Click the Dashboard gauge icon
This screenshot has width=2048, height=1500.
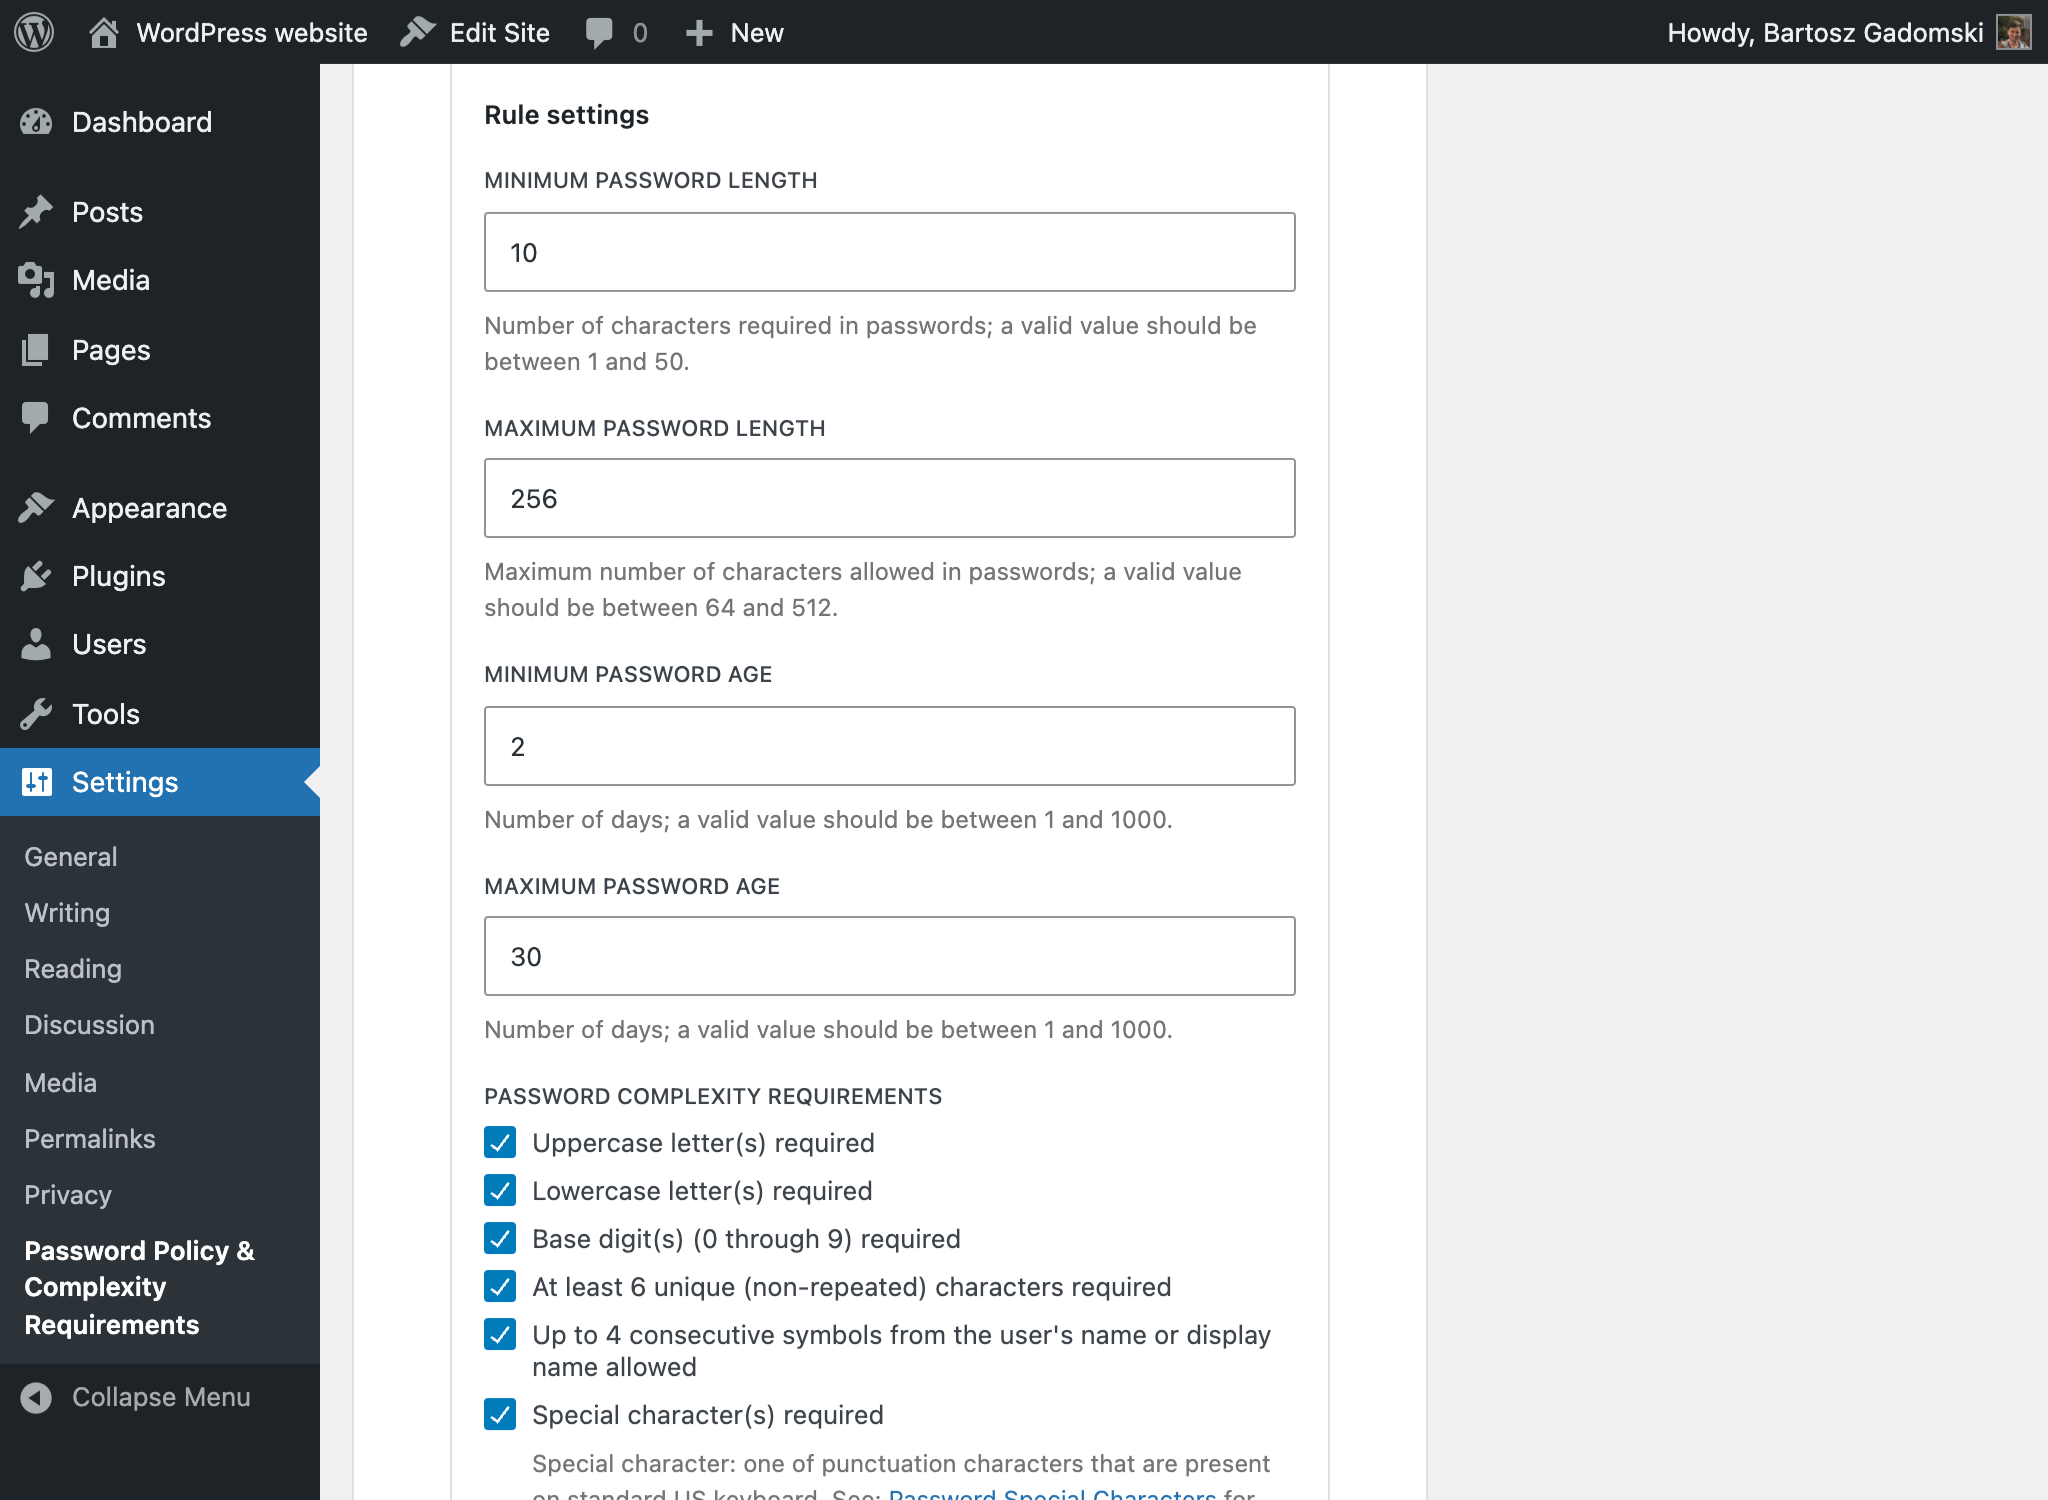point(36,122)
